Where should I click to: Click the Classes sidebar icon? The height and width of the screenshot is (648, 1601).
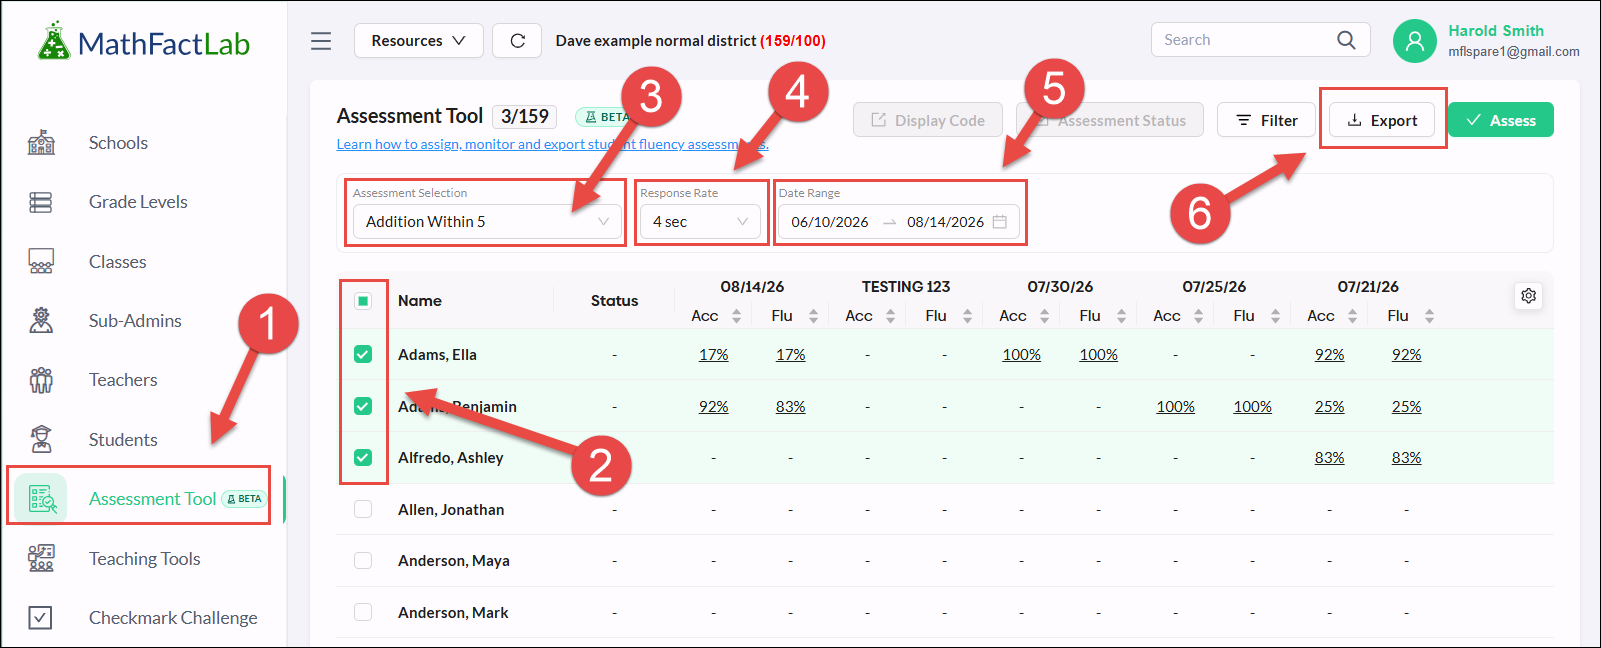(x=41, y=262)
